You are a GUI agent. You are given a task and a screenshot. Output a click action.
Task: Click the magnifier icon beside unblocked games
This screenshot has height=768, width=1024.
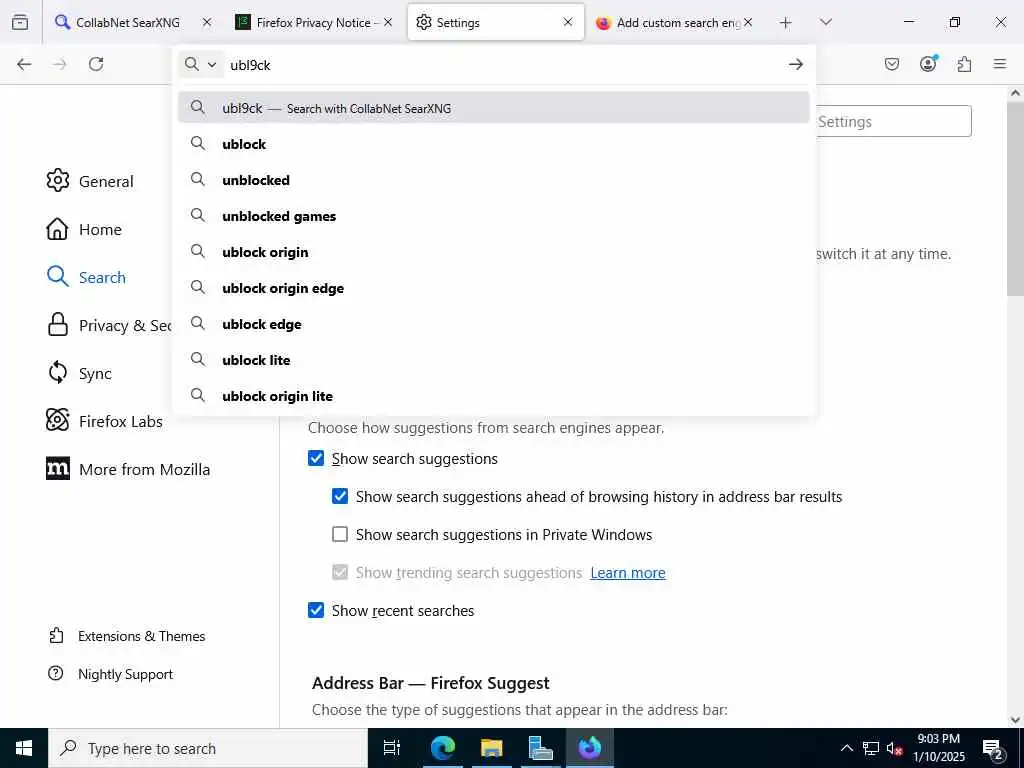197,215
